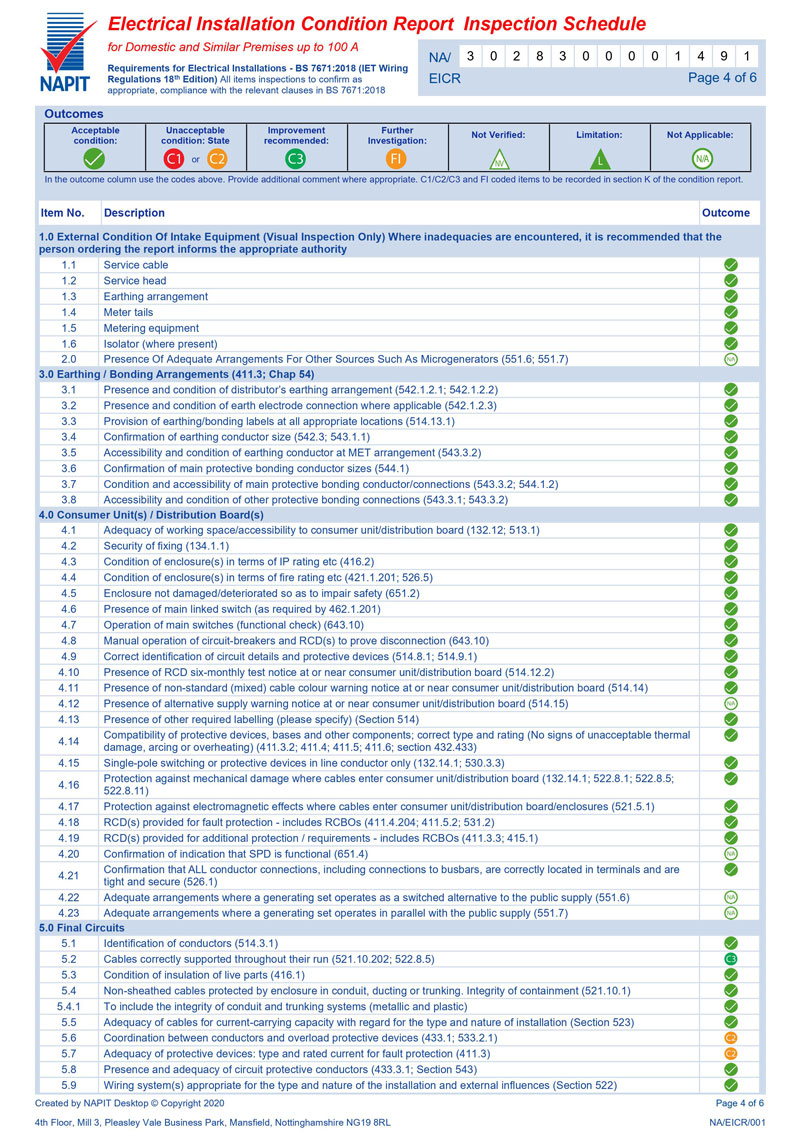Toggle the outcome tick for Service cable
This screenshot has height=1132, width=800.
[x=731, y=265]
